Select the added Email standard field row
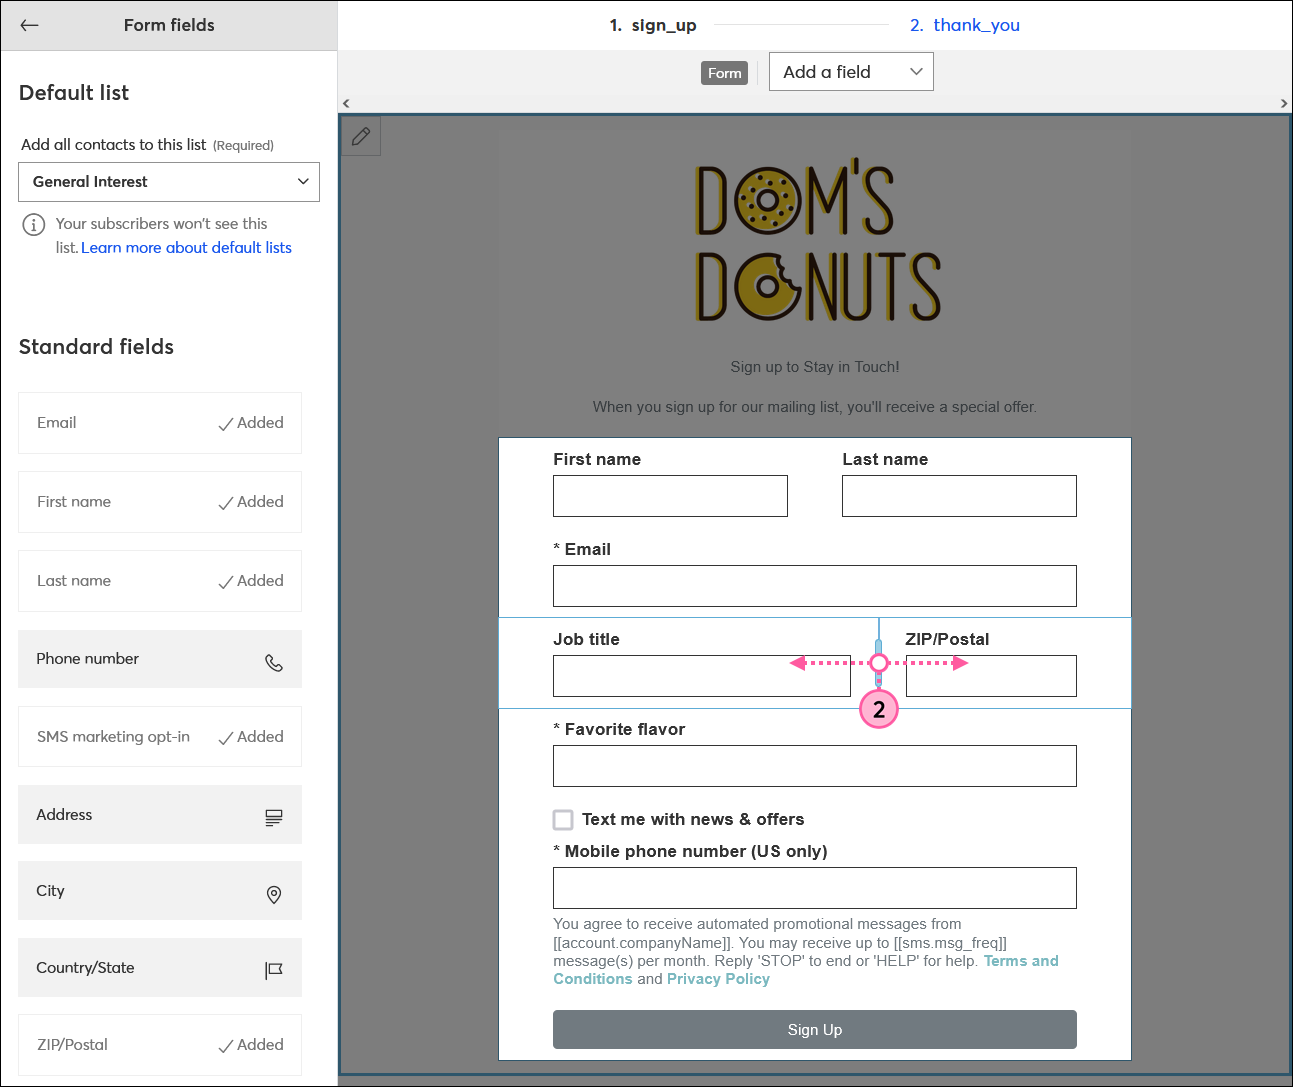The width and height of the screenshot is (1293, 1087). pos(160,423)
